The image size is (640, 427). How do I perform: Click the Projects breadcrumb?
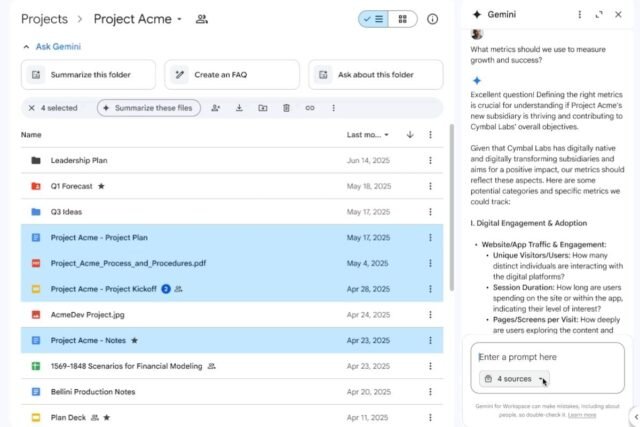coord(44,19)
